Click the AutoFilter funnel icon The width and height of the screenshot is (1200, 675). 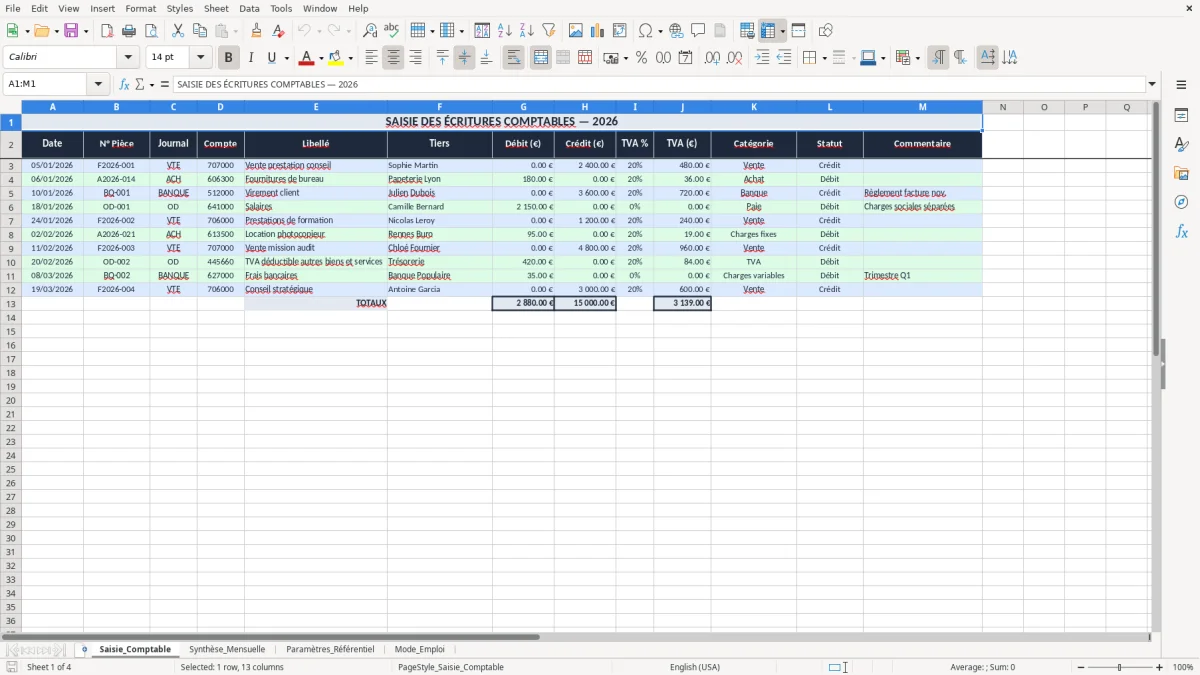click(548, 31)
